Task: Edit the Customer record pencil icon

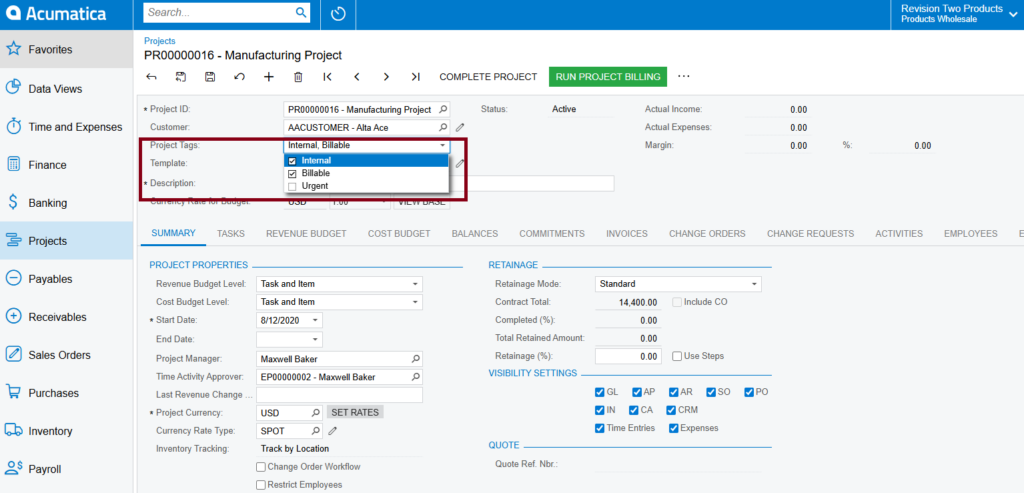Action: (x=460, y=127)
